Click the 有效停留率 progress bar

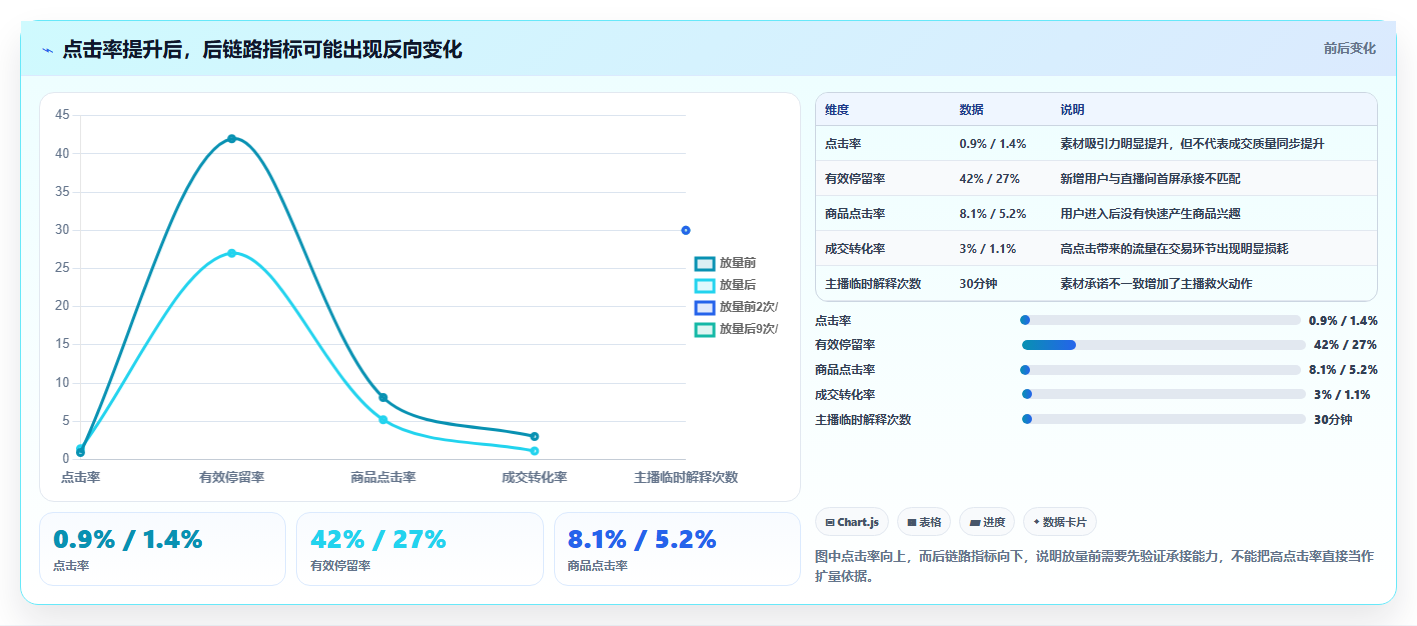click(1163, 345)
